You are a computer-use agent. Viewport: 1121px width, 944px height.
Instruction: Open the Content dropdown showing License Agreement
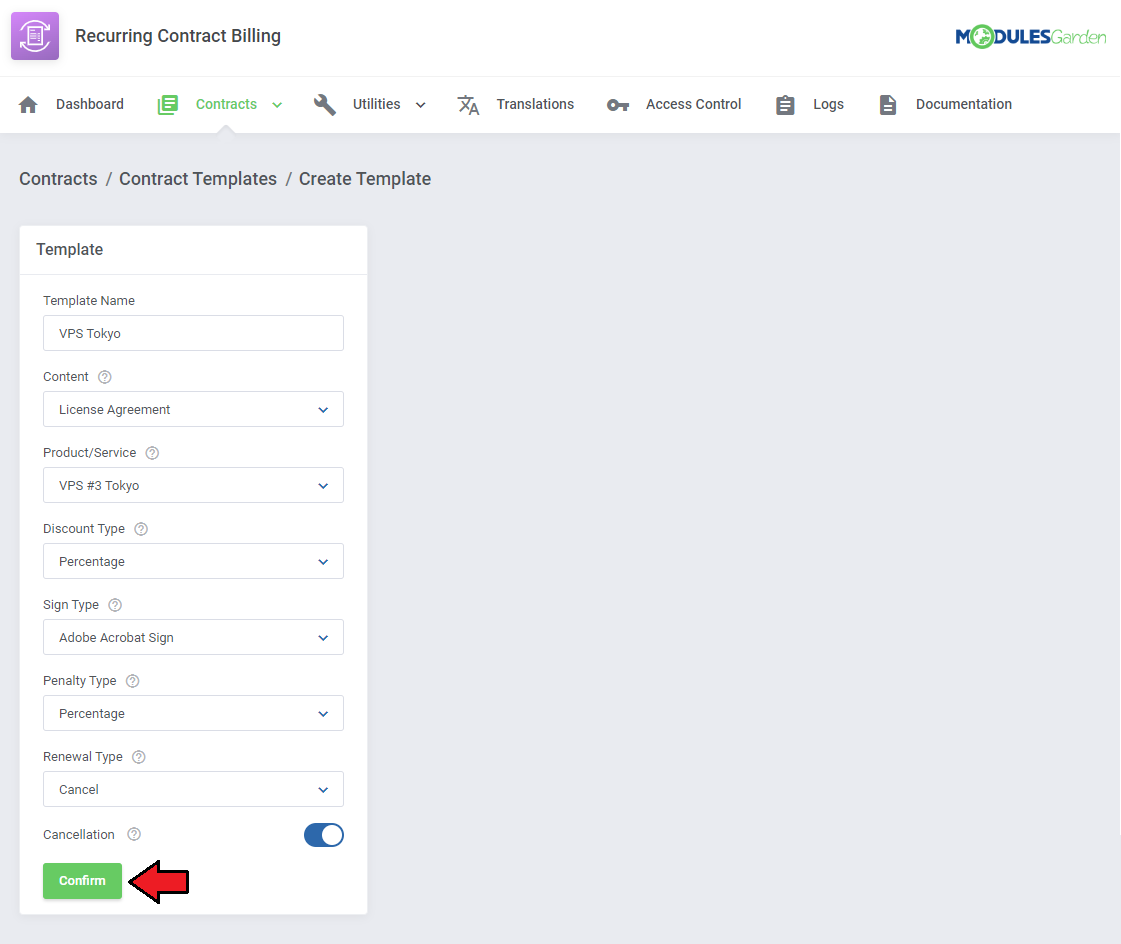click(193, 409)
